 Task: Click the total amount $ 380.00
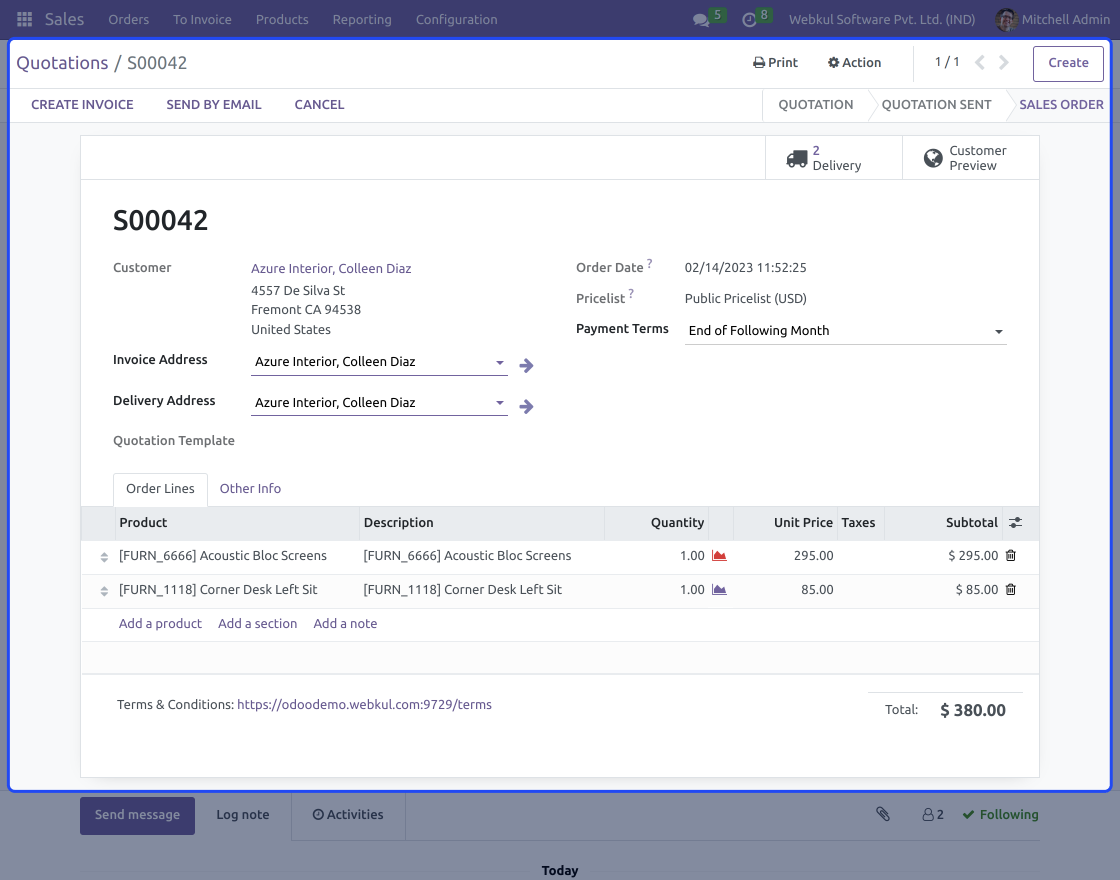tap(972, 710)
